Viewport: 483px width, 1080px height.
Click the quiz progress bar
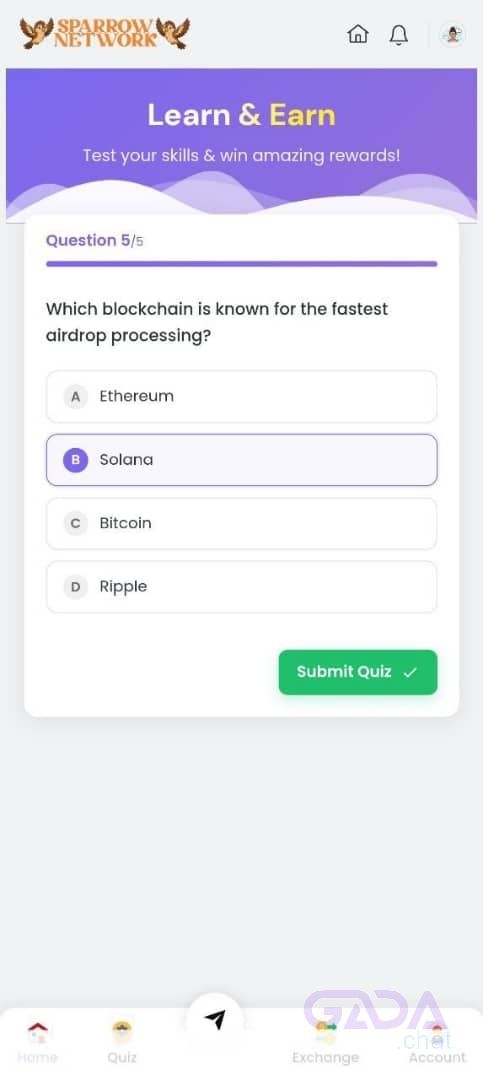click(241, 264)
